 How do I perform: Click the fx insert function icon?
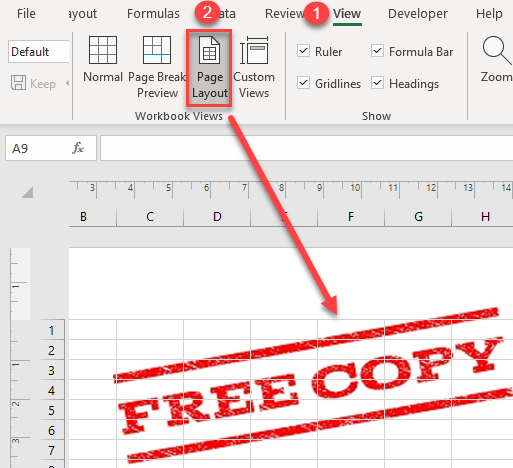tap(78, 148)
